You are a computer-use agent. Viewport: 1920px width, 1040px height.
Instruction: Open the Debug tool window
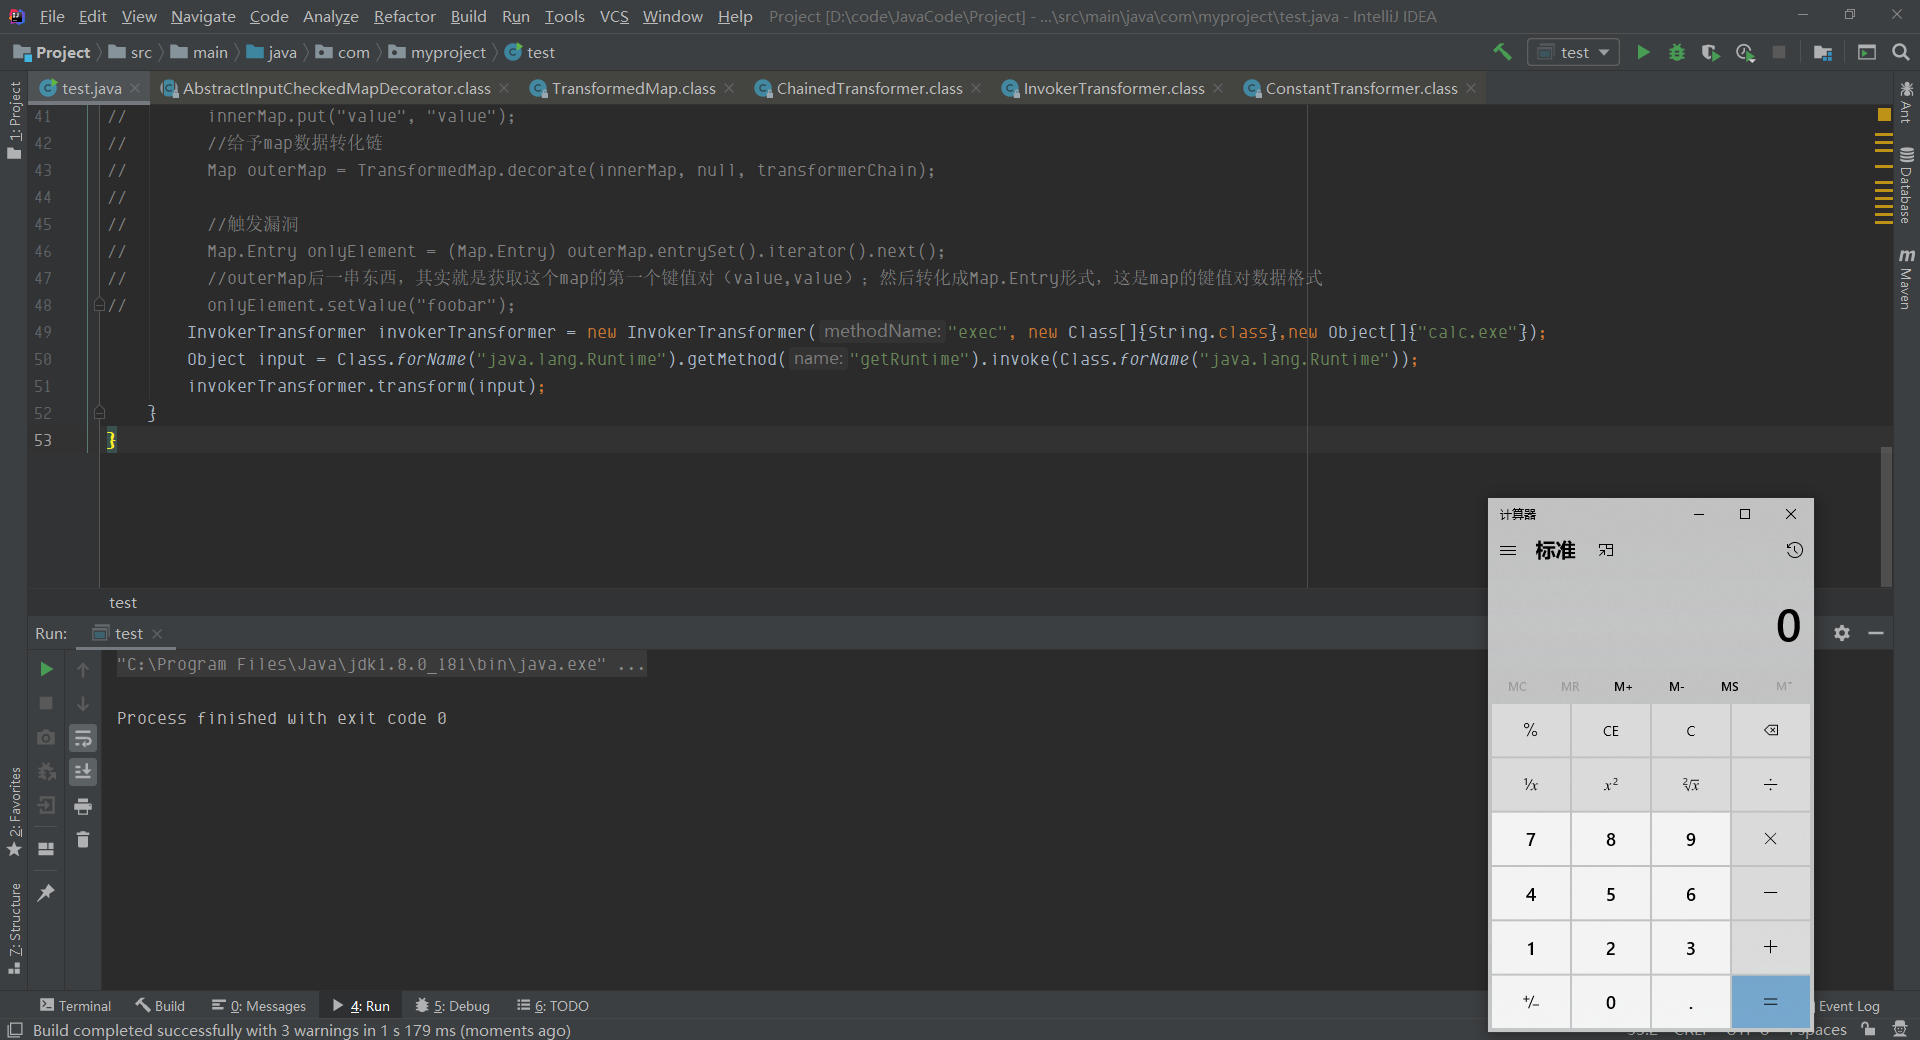coord(453,1006)
